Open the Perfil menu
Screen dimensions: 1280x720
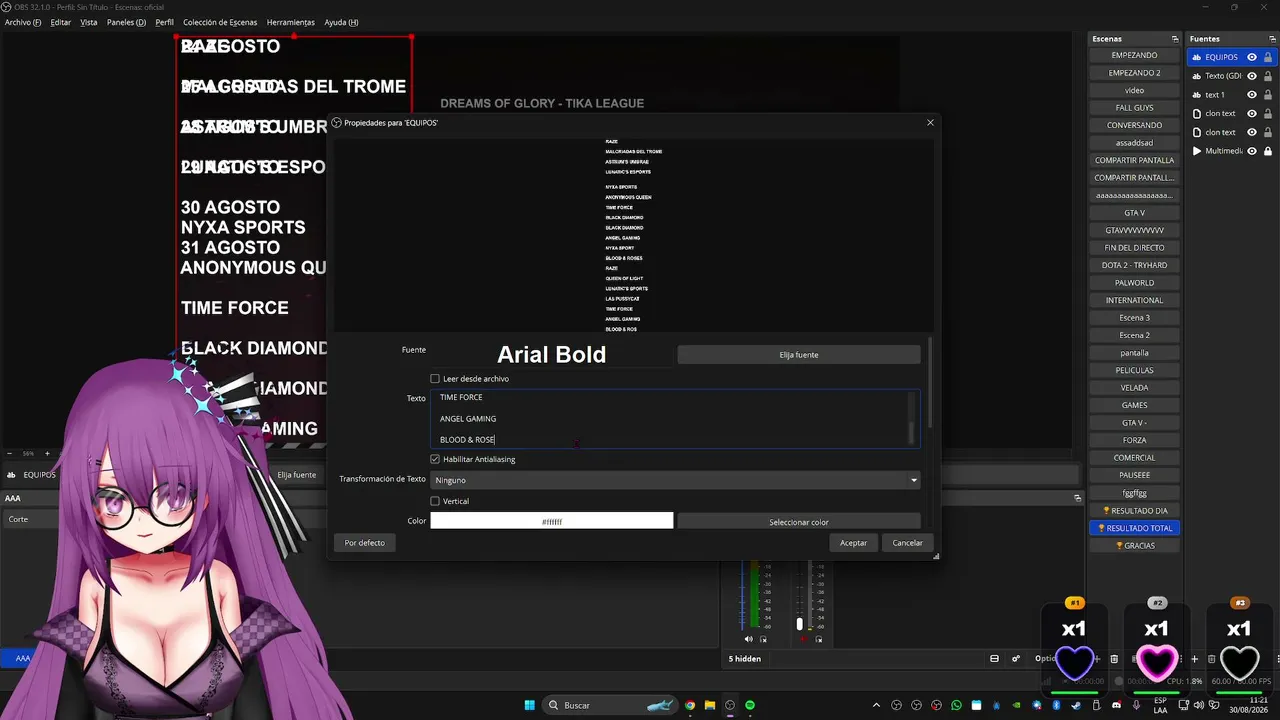[164, 22]
